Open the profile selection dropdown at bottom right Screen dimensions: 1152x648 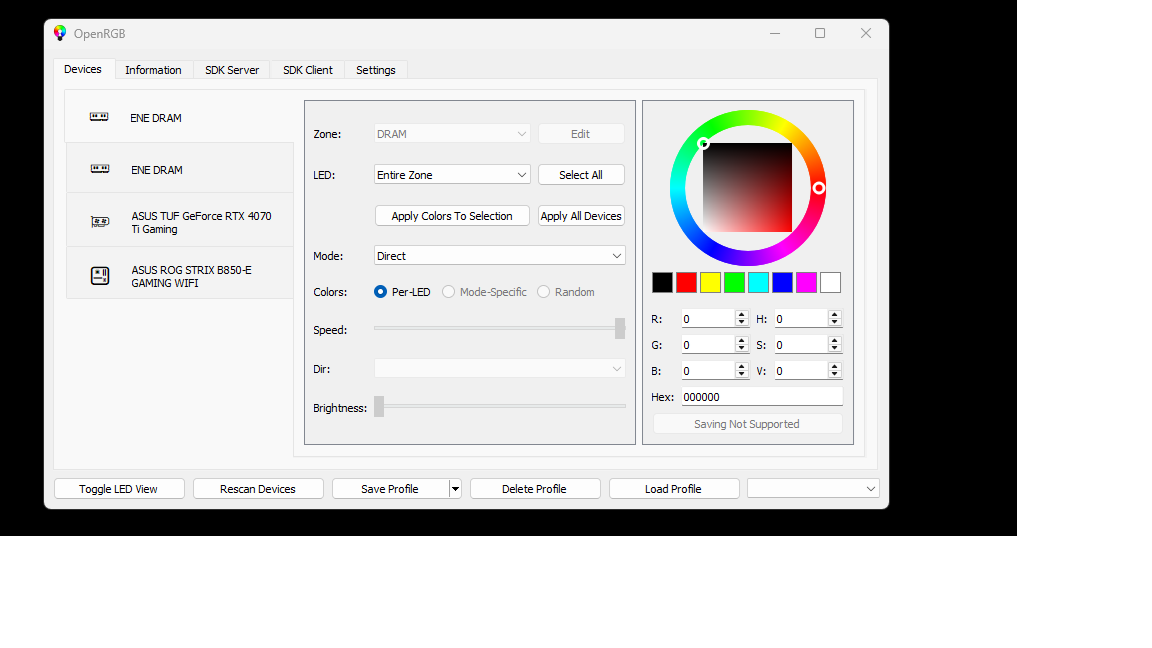813,489
